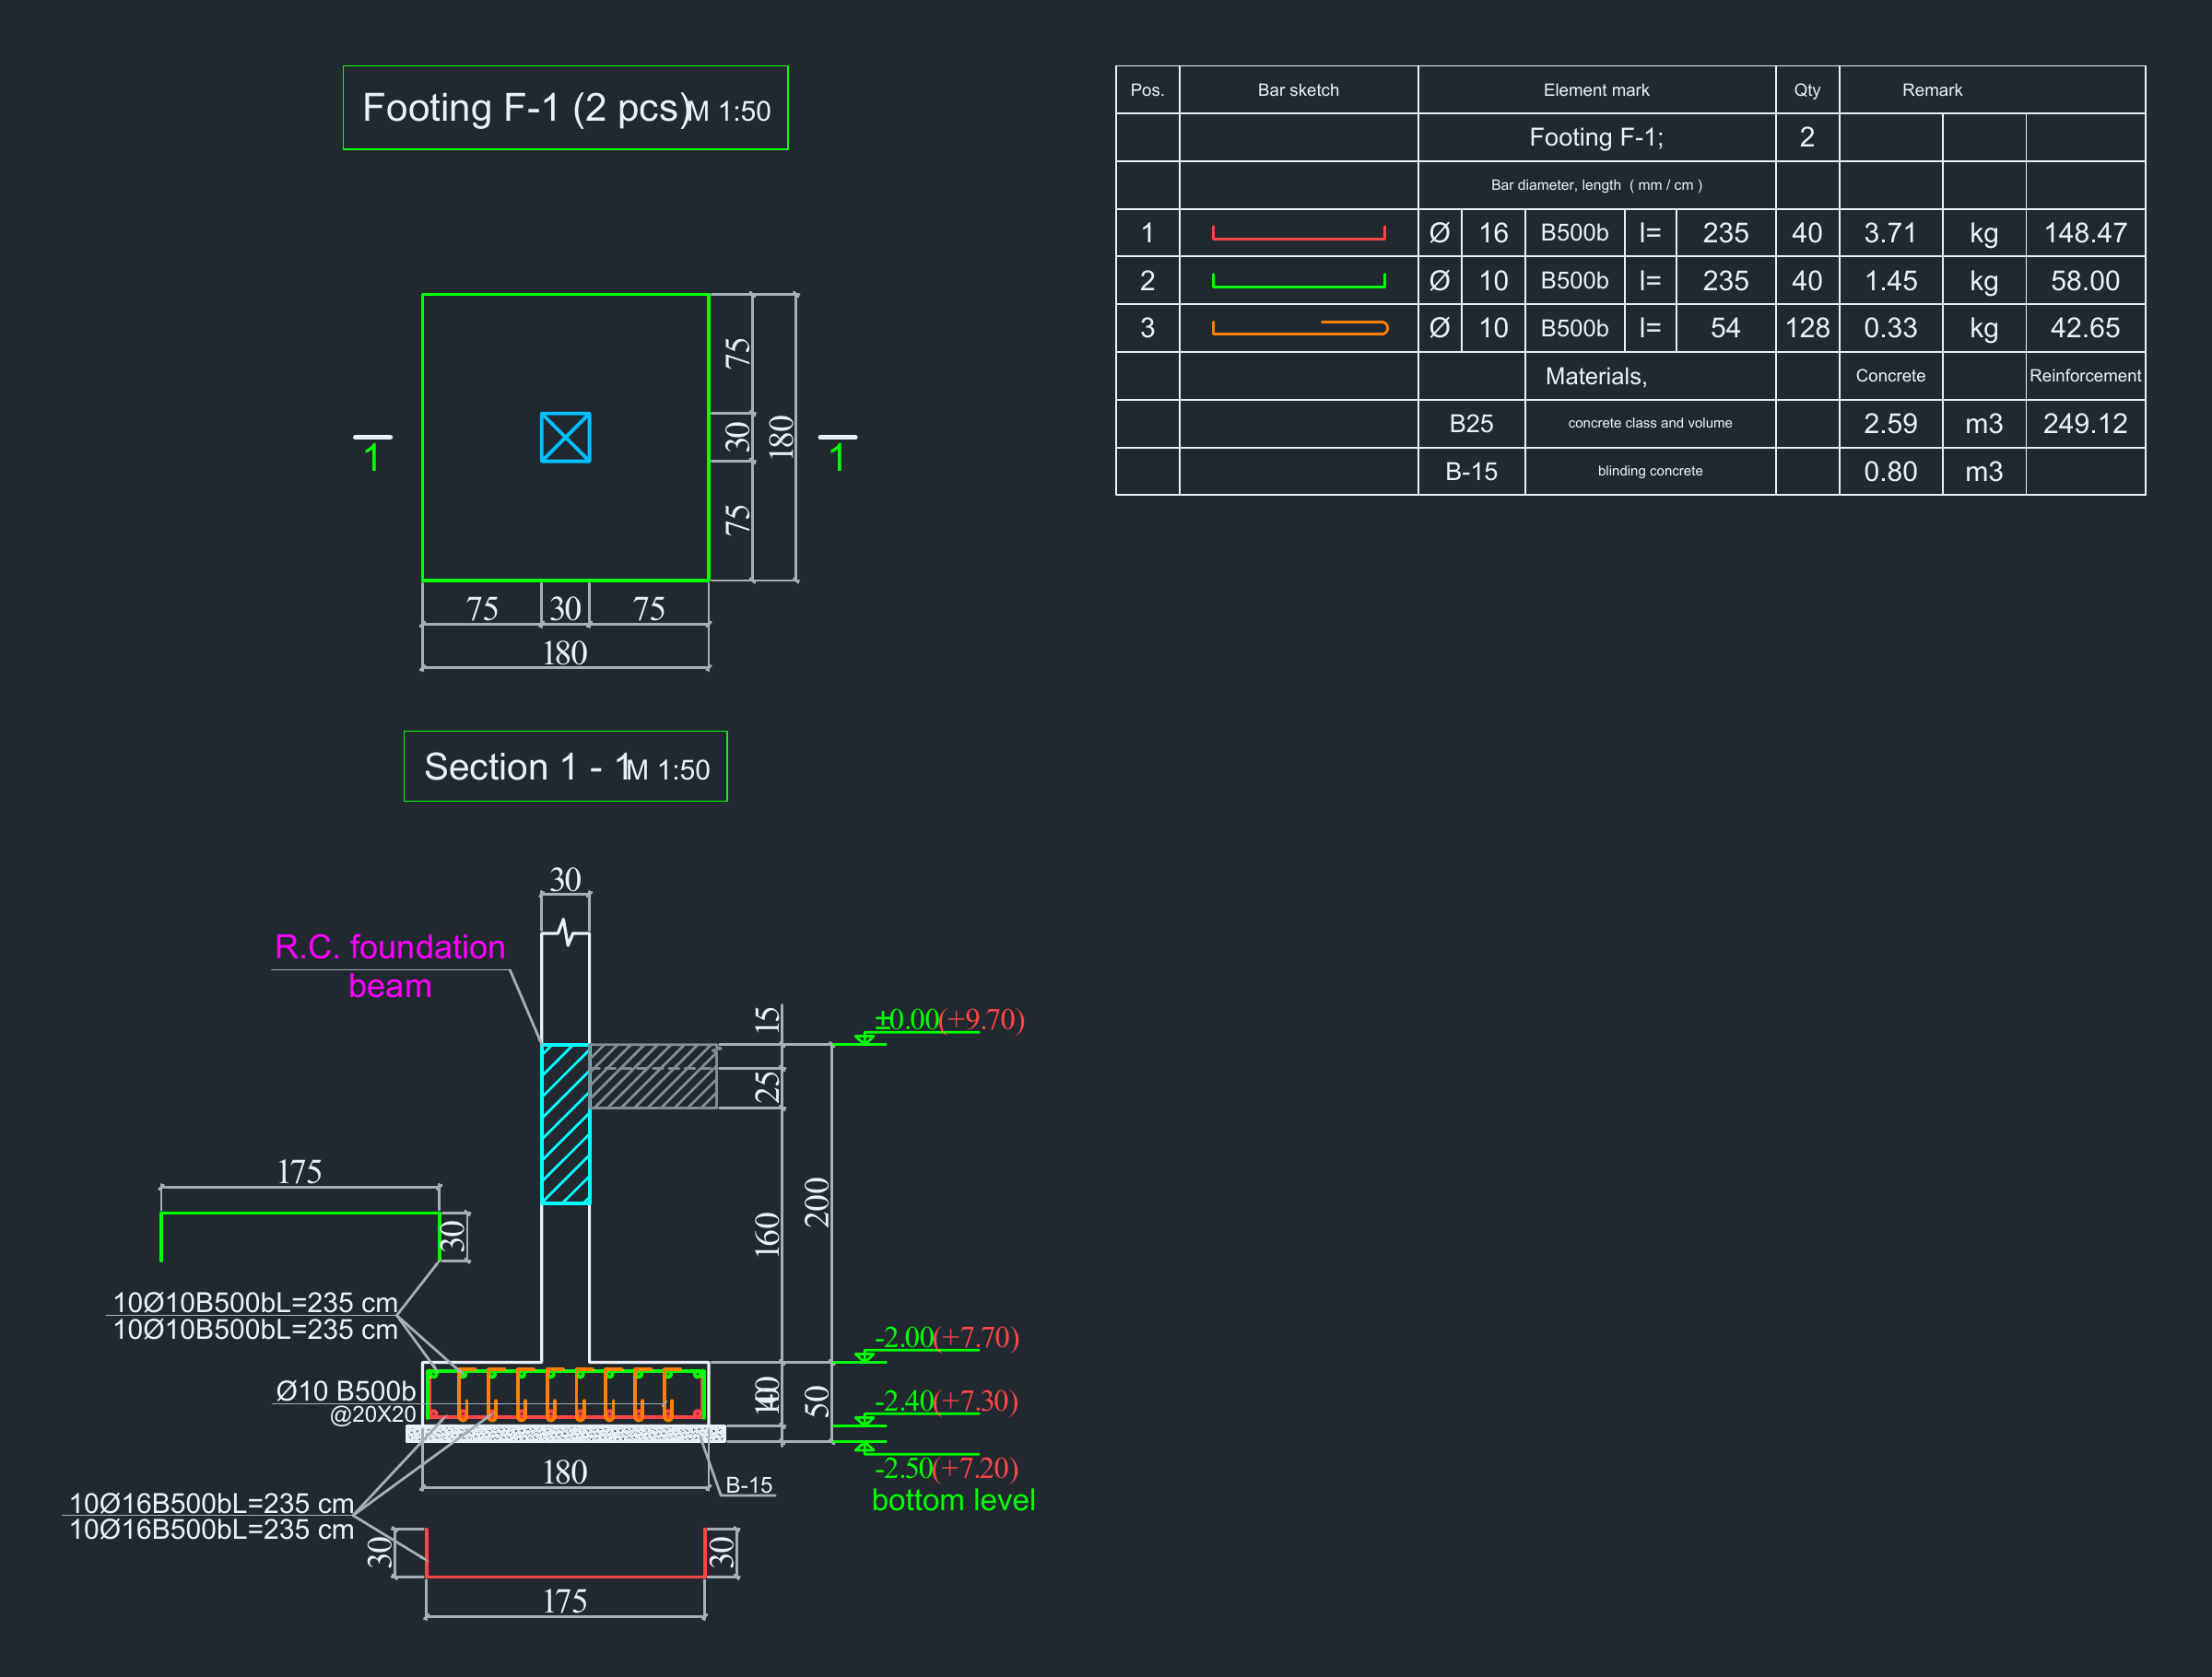2212x1677 pixels.
Task: Select the '@20X20' spacing note
Action: click(x=372, y=1414)
